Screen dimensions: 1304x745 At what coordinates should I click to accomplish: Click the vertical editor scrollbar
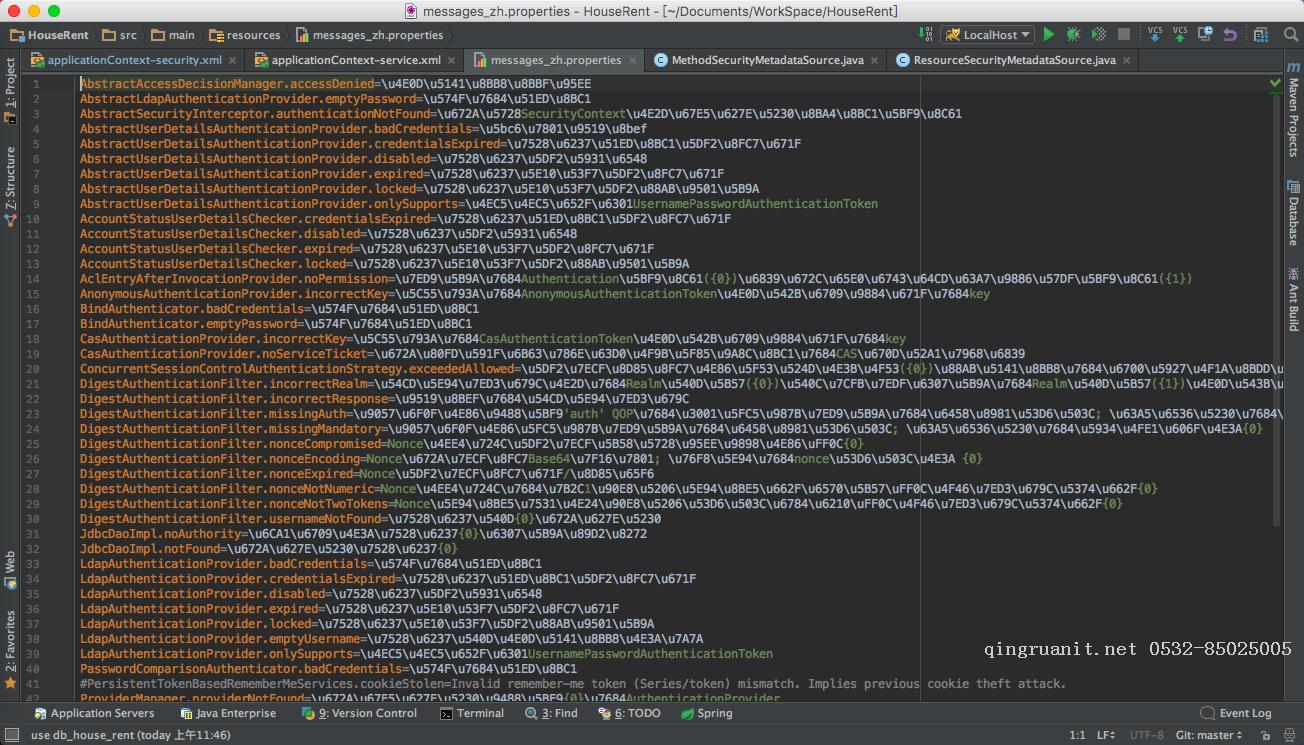coord(1275,310)
